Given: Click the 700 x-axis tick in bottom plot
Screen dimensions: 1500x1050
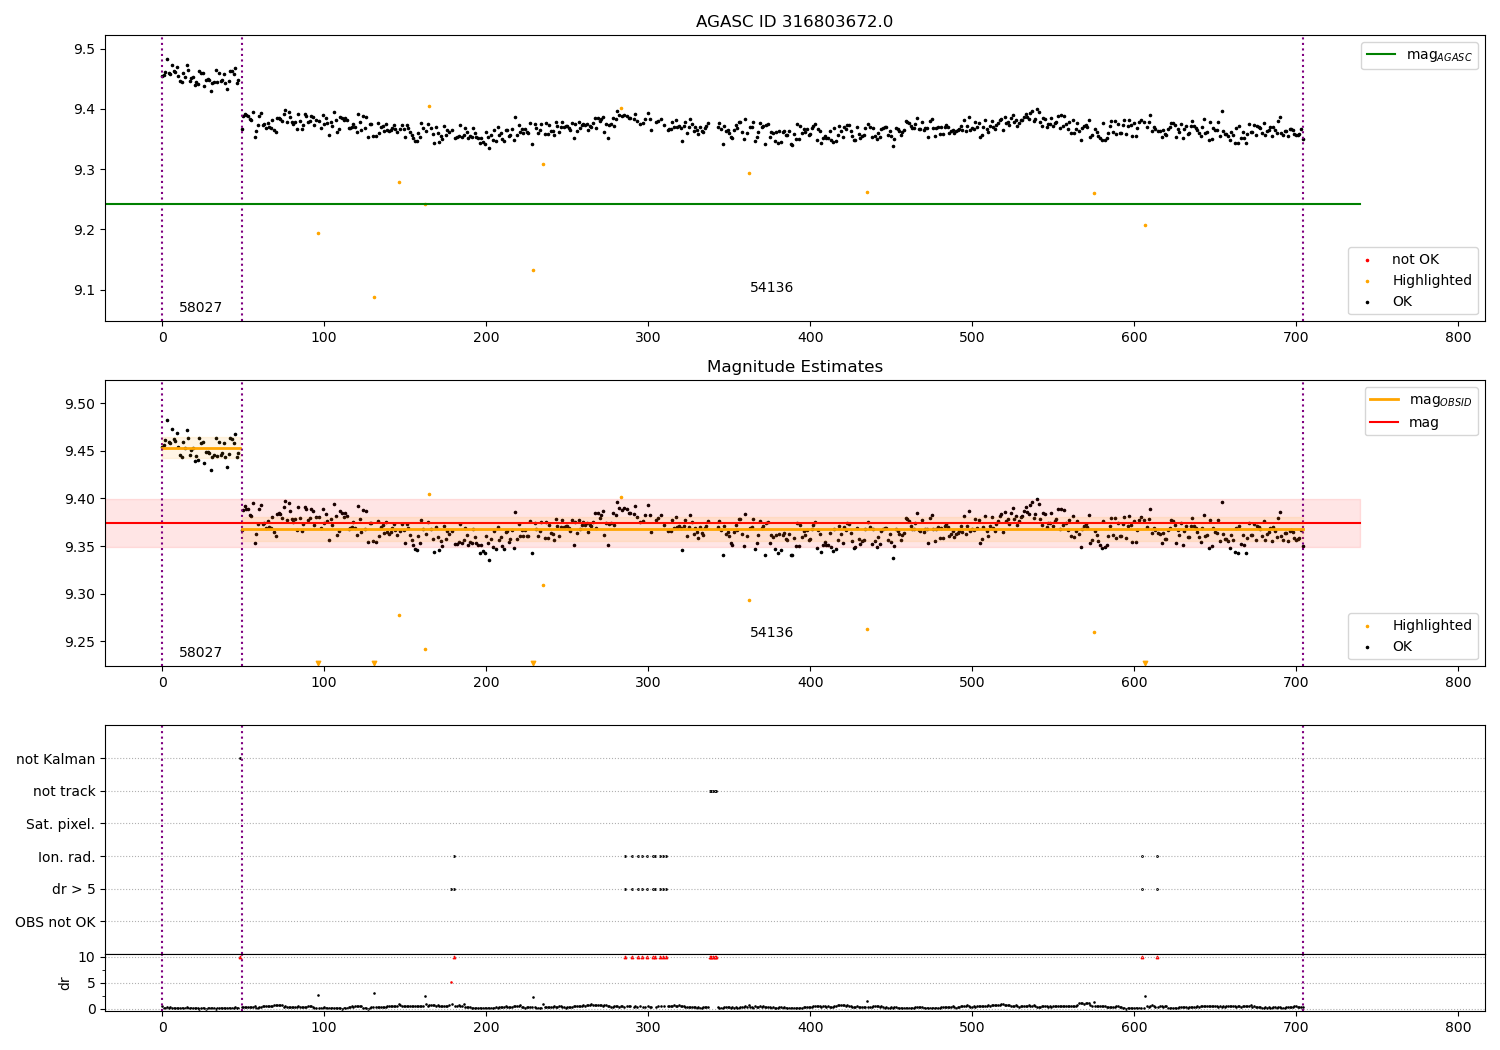Looking at the screenshot, I should click(x=1296, y=1027).
